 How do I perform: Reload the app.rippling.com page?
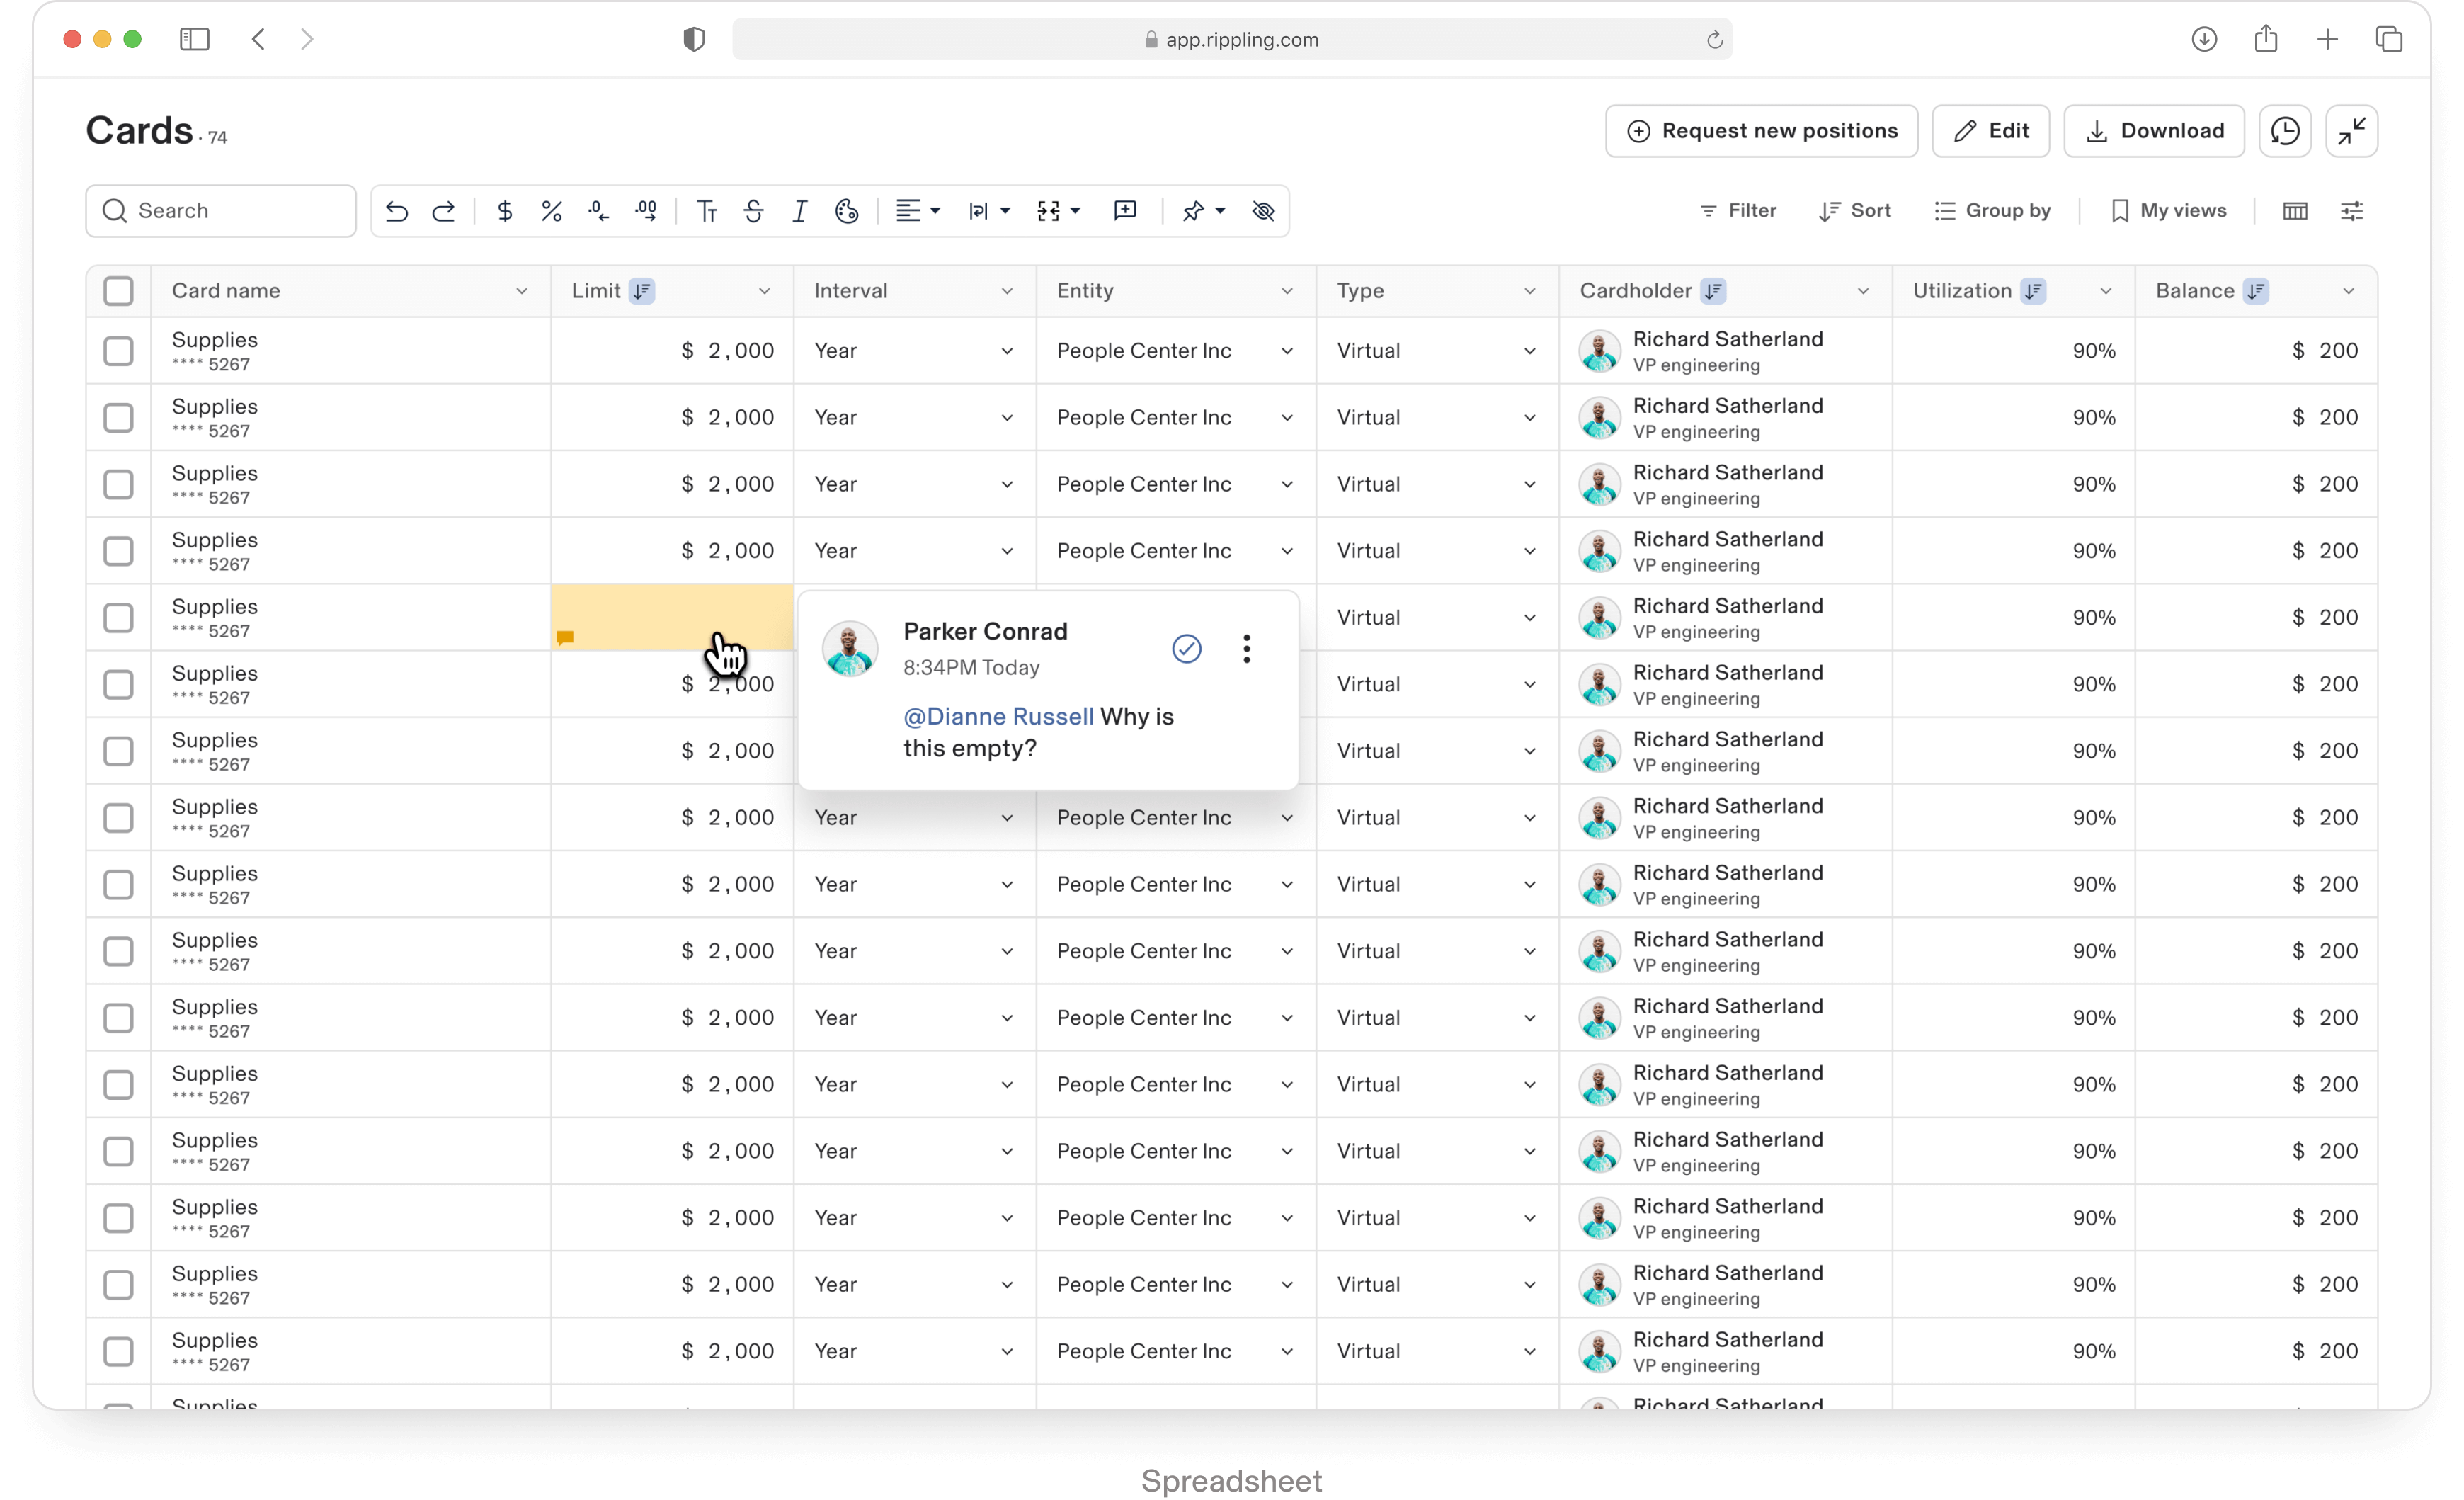(x=1714, y=39)
